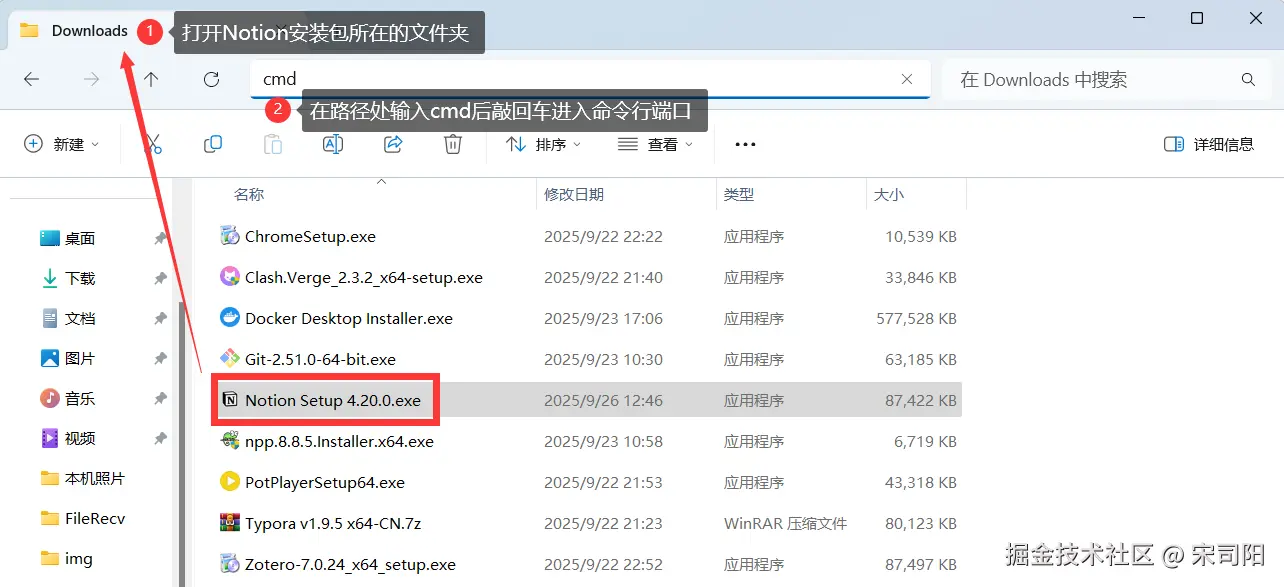This screenshot has height=587, width=1284.
Task: Click the address bar containing cmd
Action: click(590, 79)
